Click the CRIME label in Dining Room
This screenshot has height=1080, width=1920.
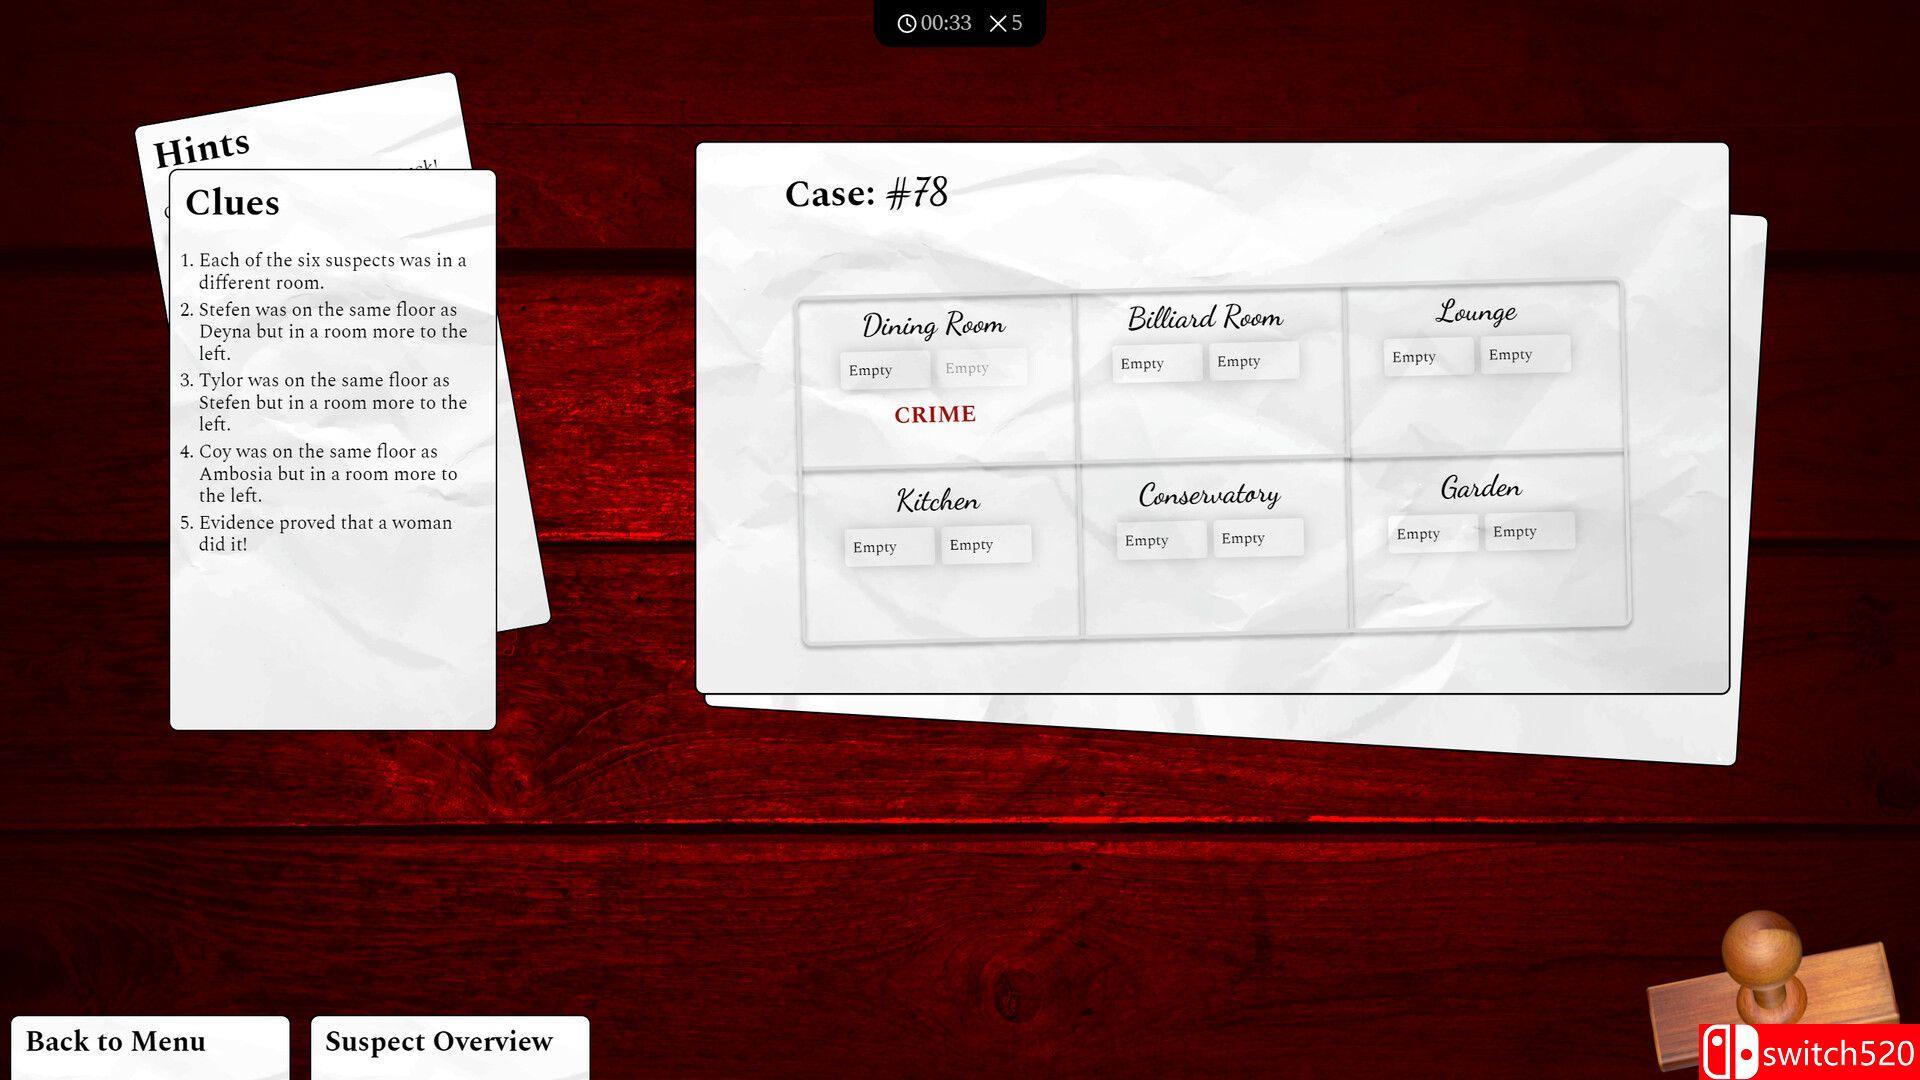[935, 414]
